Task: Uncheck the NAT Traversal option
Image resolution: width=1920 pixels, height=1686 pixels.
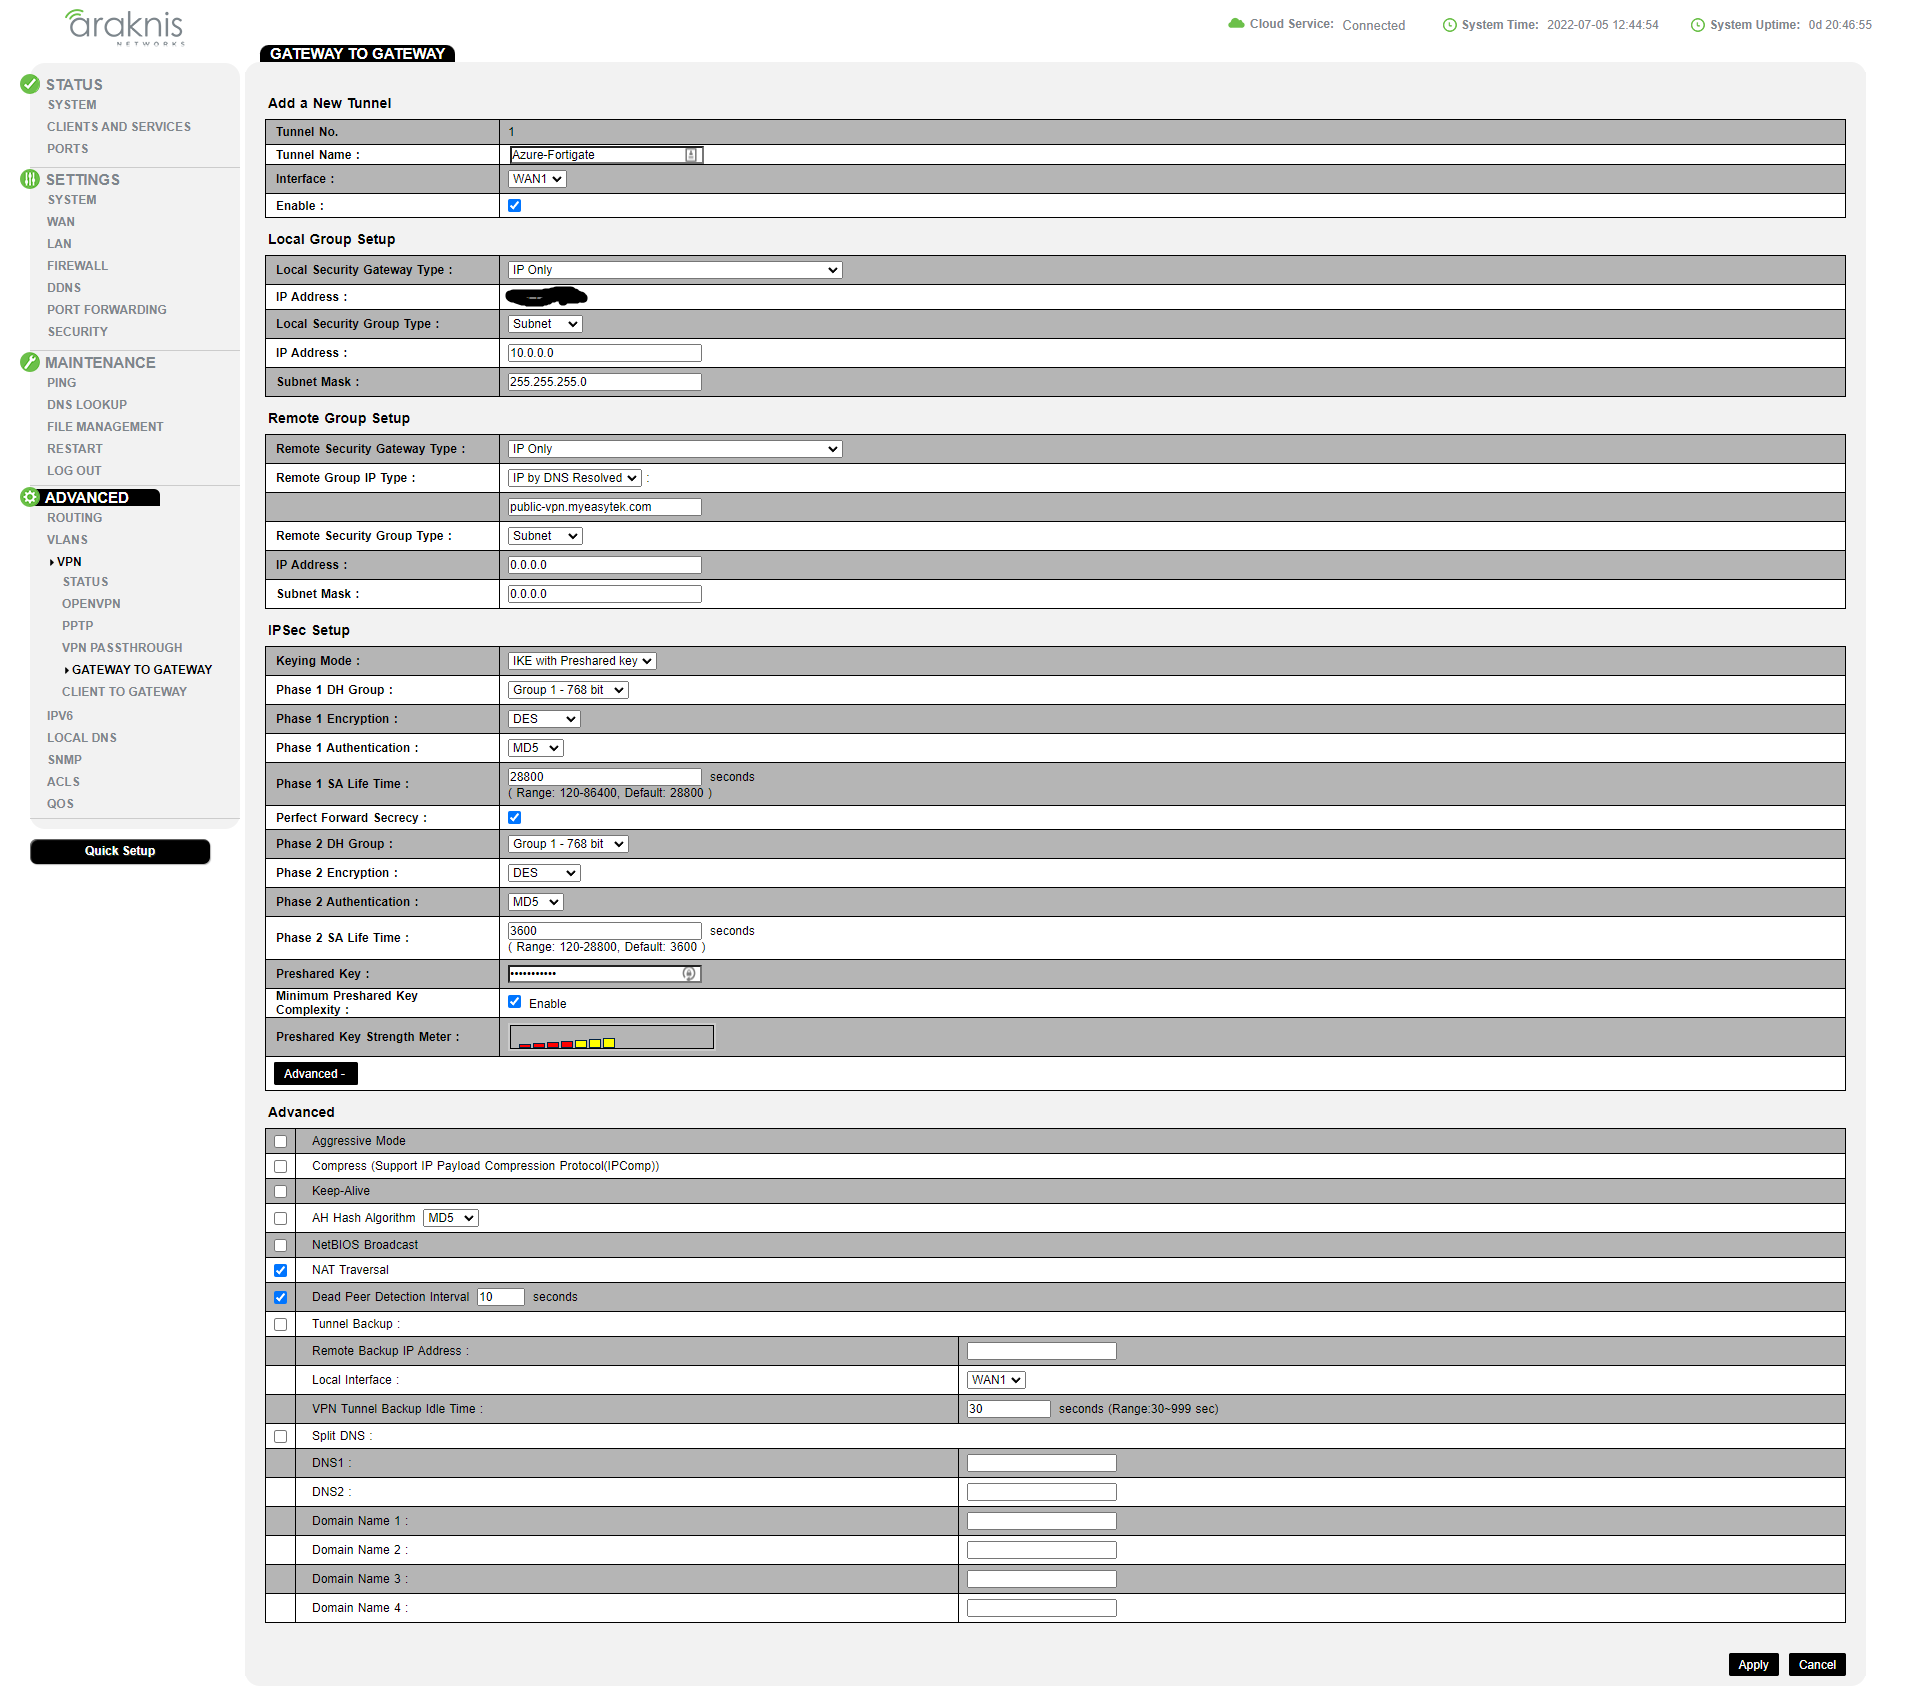Action: pyautogui.click(x=280, y=1270)
